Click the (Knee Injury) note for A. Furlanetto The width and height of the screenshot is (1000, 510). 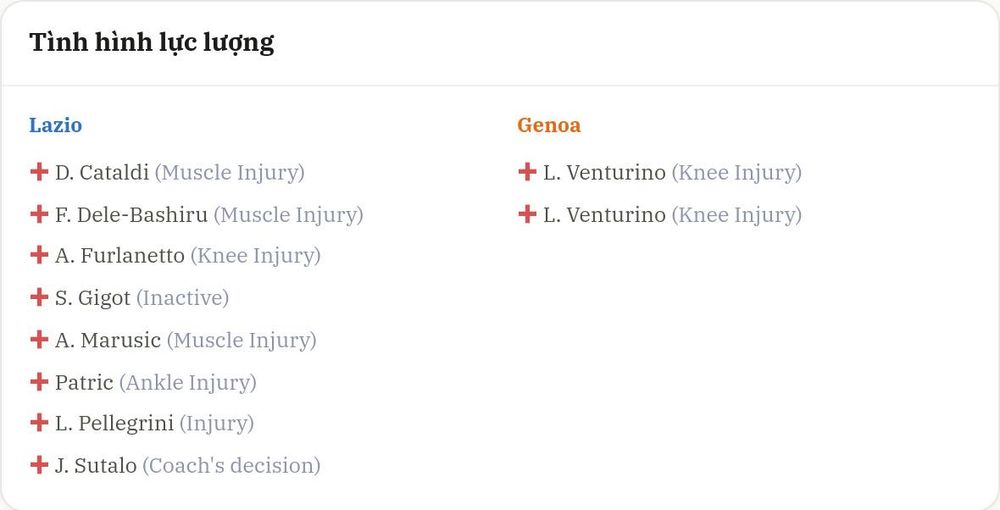(x=256, y=256)
